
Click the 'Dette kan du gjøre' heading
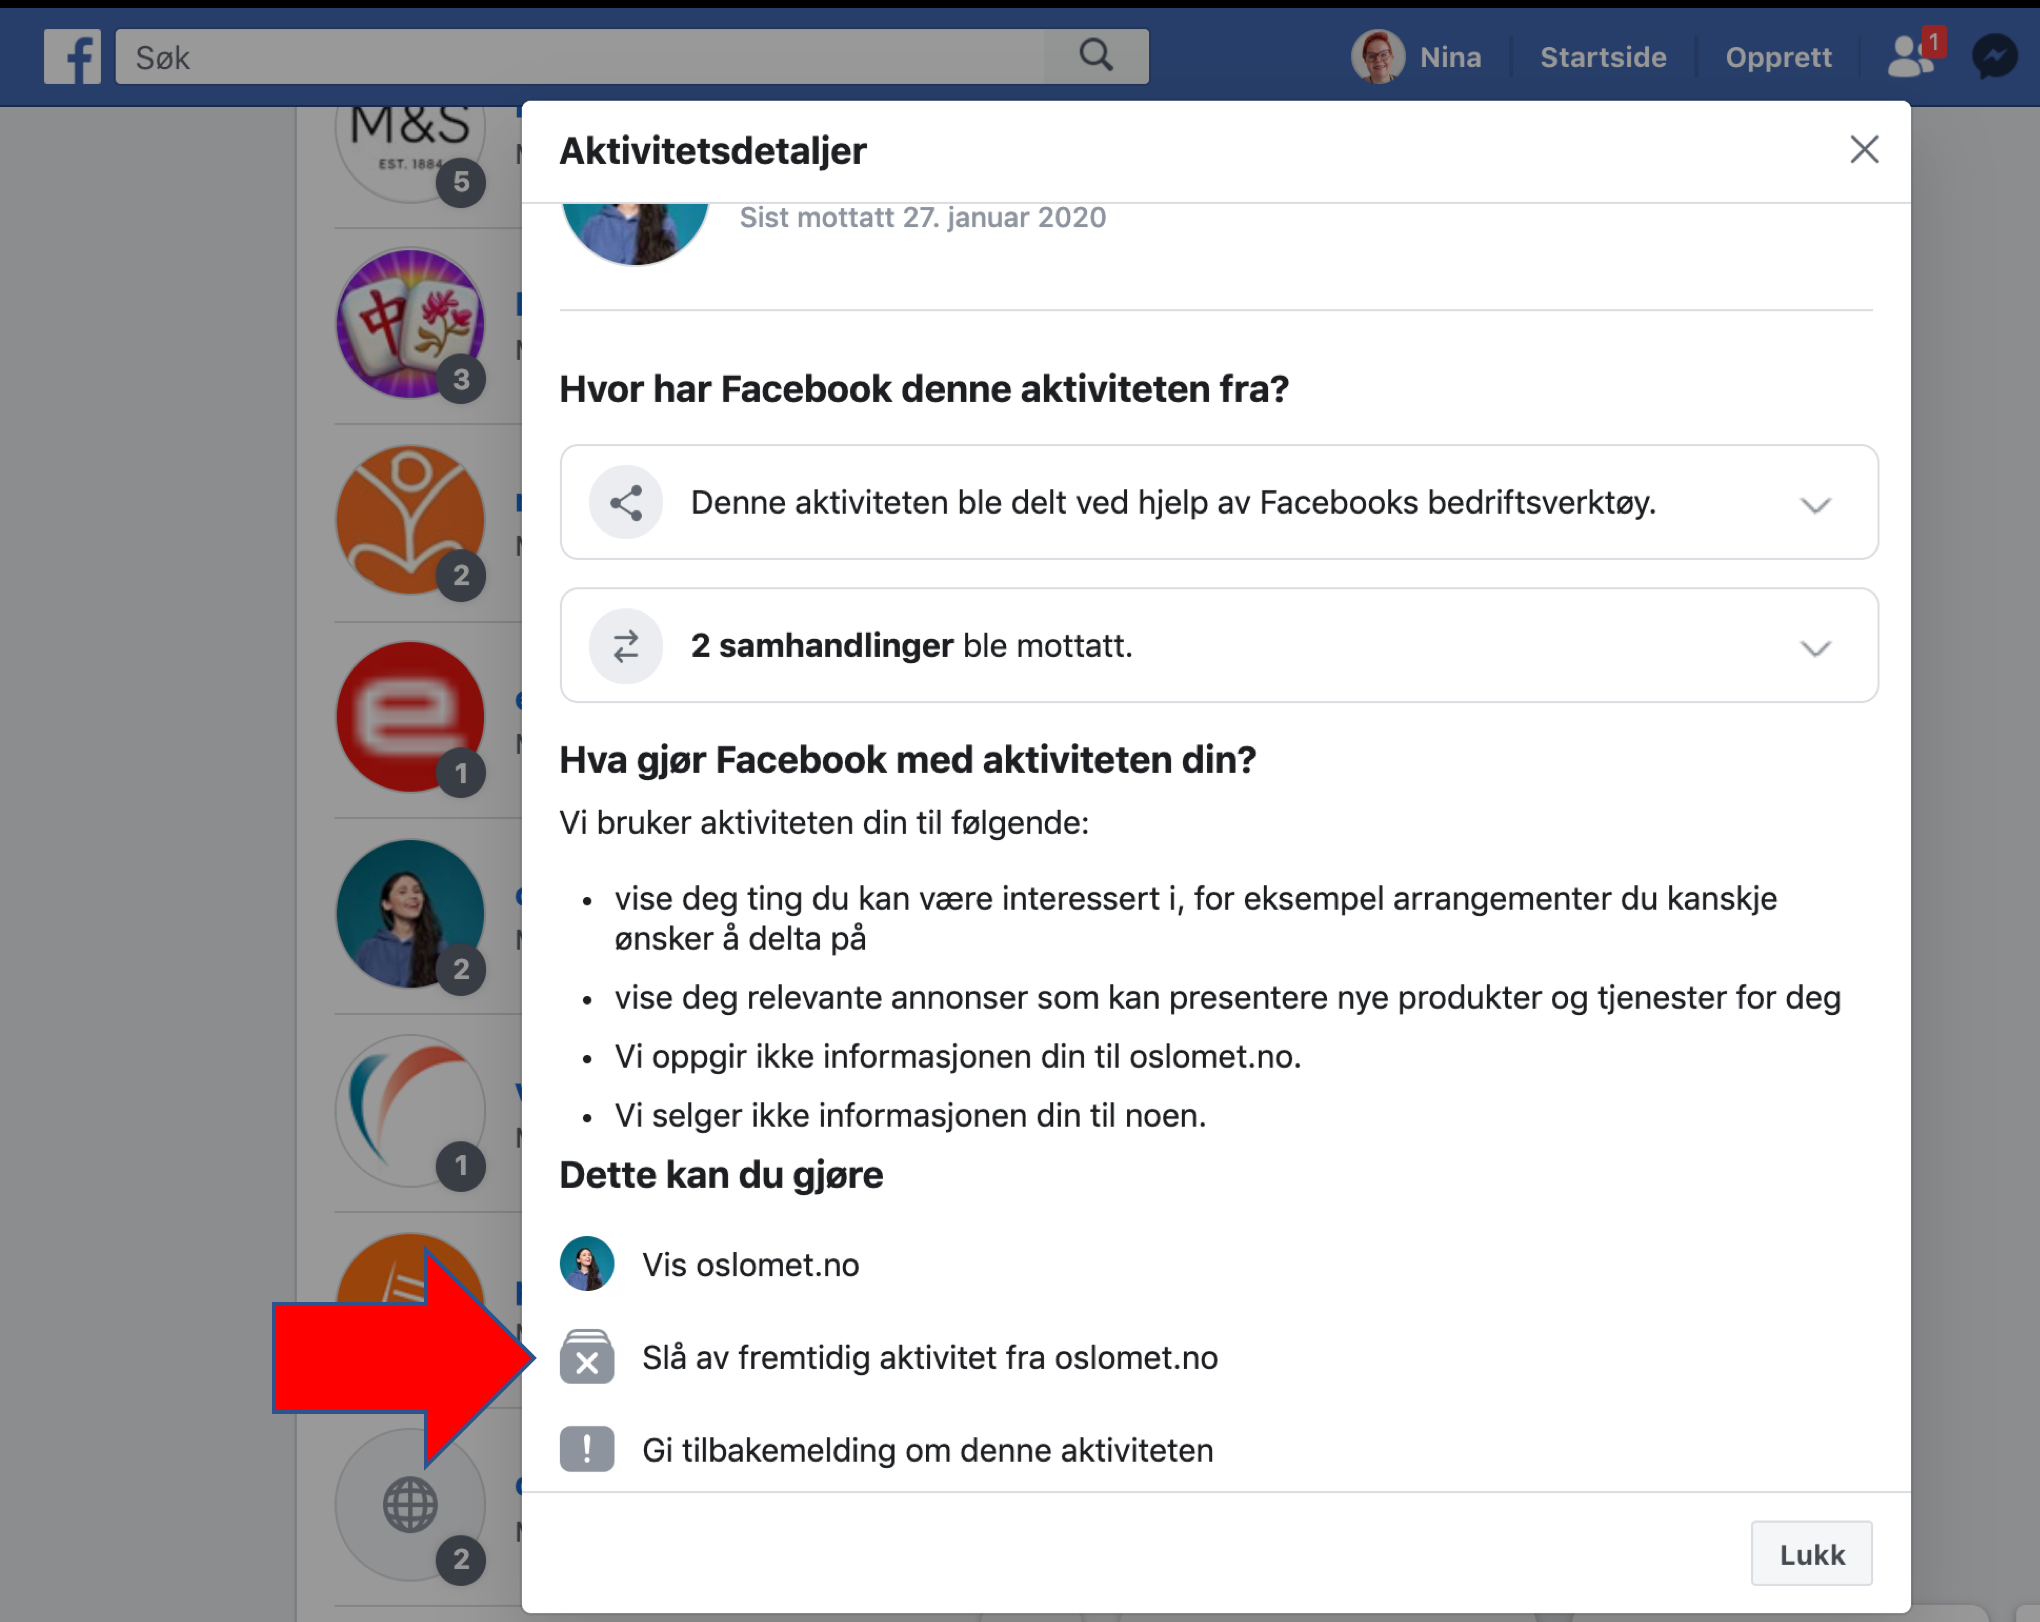721,1175
